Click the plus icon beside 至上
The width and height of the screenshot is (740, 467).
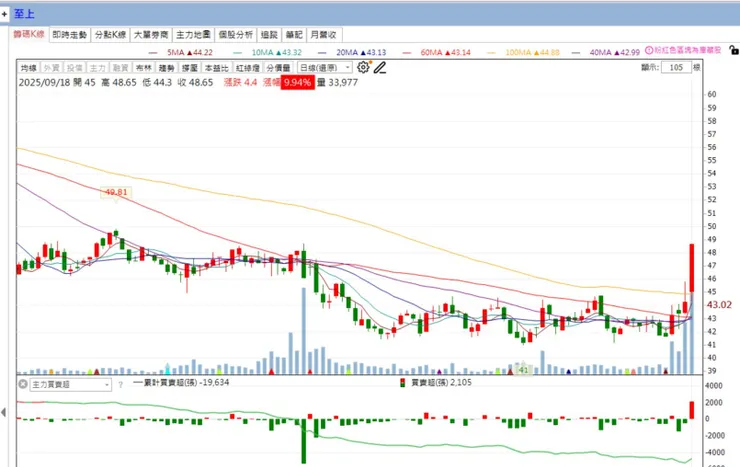pyautogui.click(x=4, y=14)
